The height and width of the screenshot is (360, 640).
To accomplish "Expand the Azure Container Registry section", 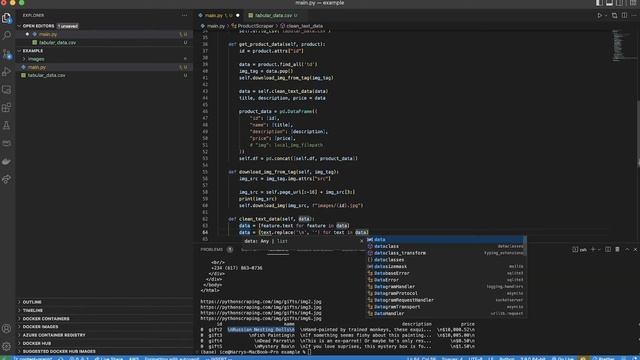I will tap(104, 335).
